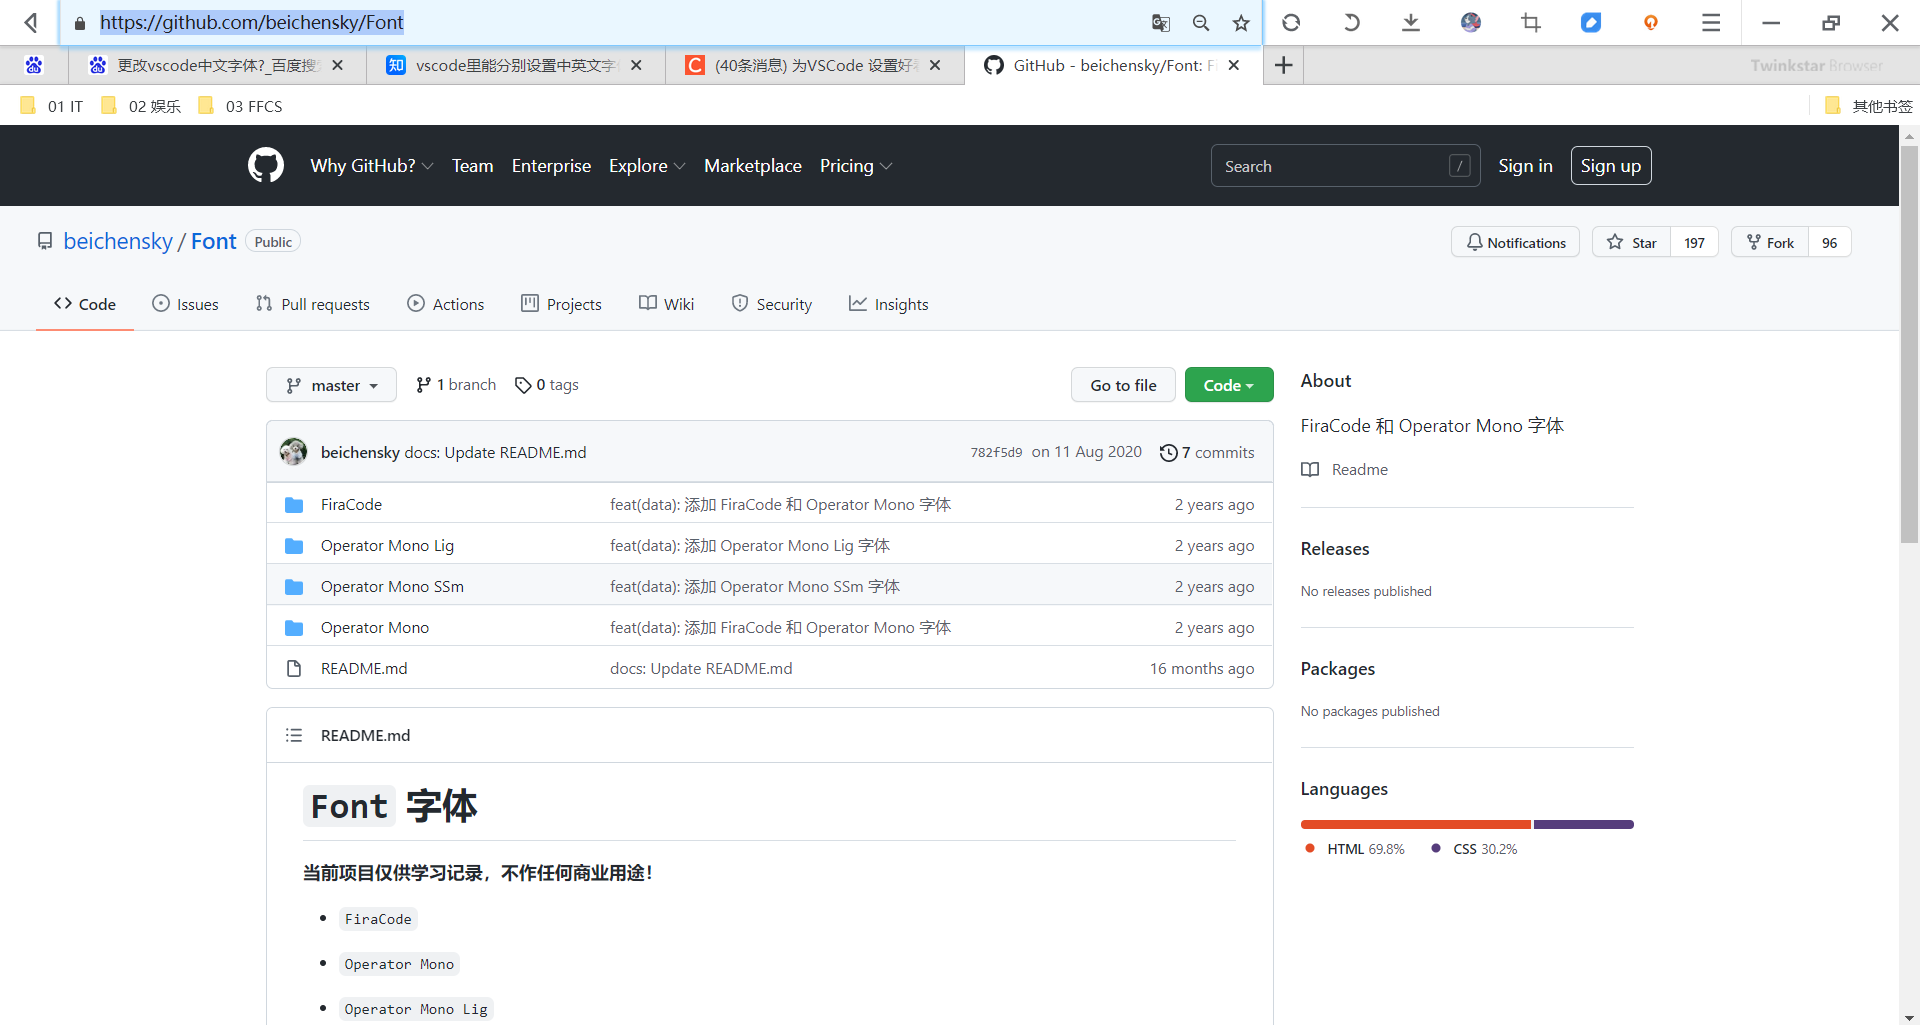Open the Security tab
The image size is (1920, 1025).
(772, 304)
